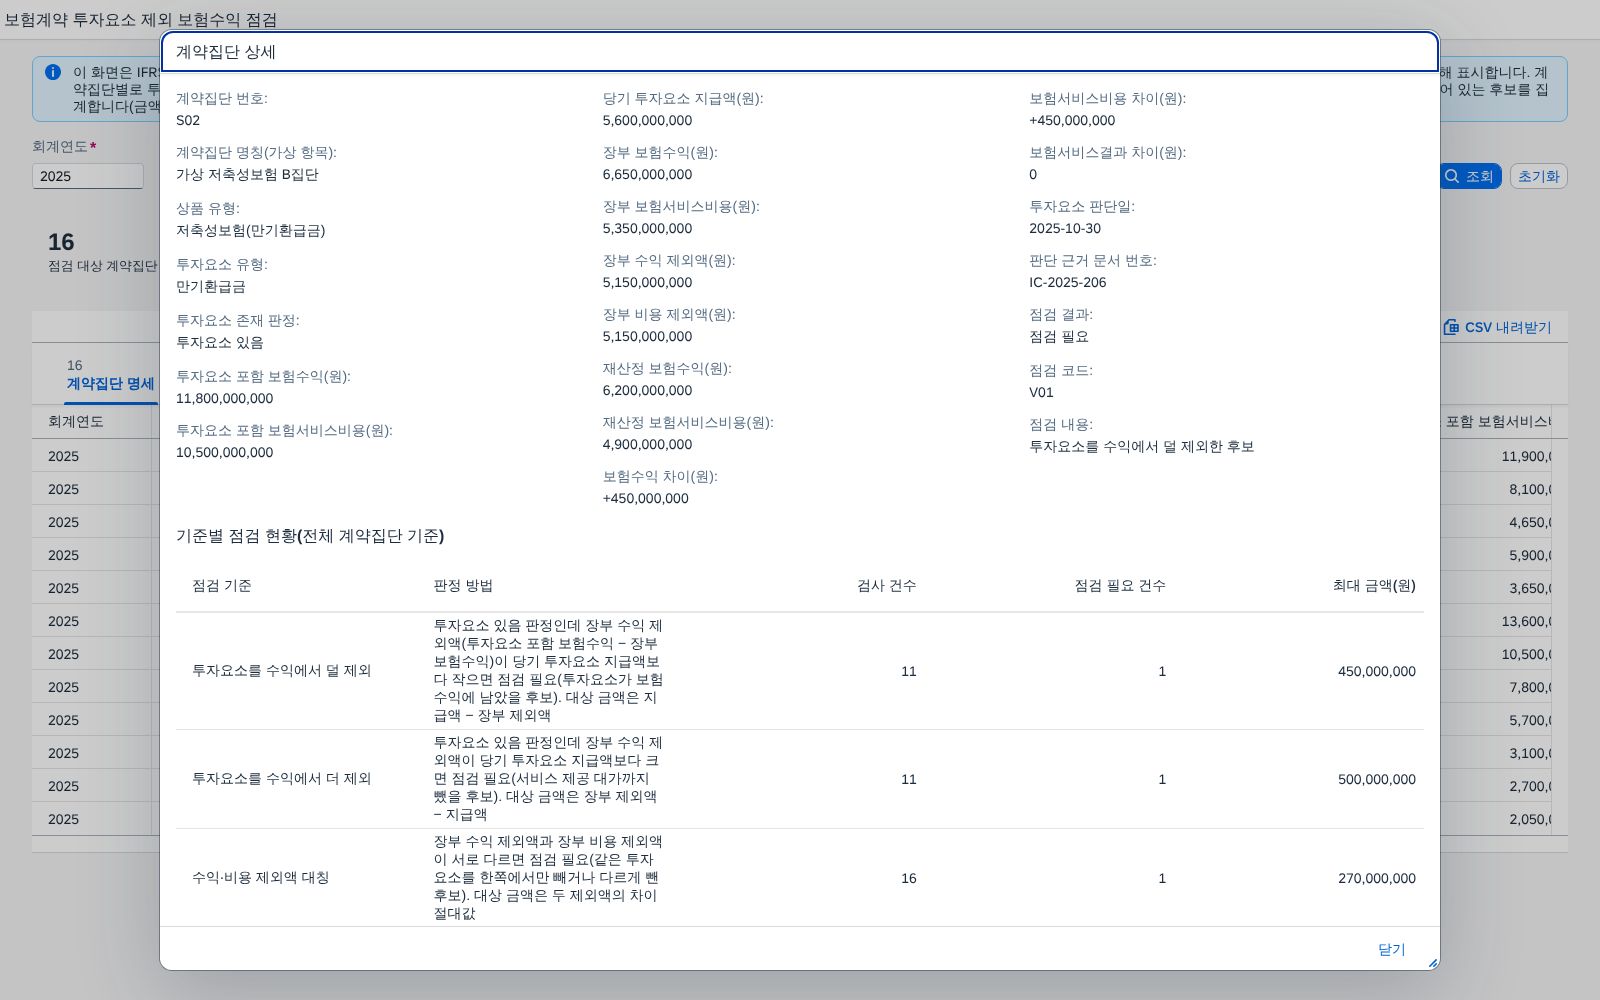
Task: Click the 판정 방법 column header
Action: coord(463,586)
